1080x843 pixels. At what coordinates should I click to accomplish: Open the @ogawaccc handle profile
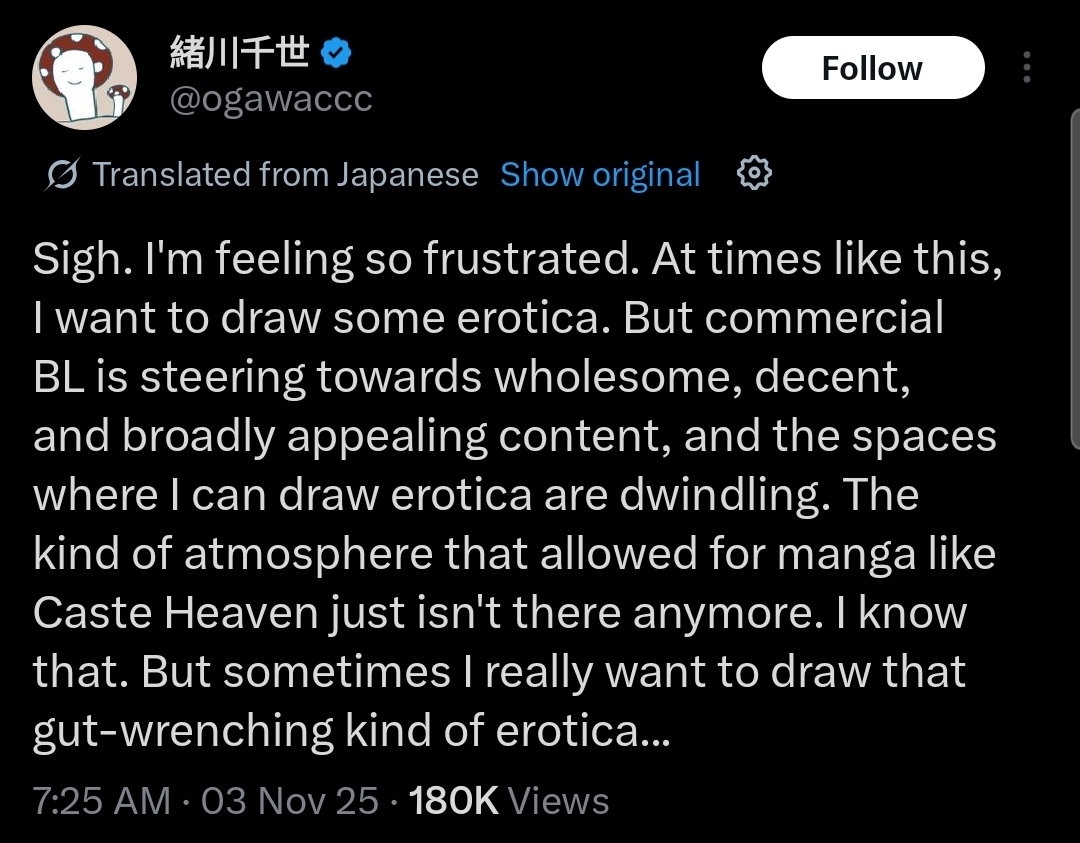point(271,99)
